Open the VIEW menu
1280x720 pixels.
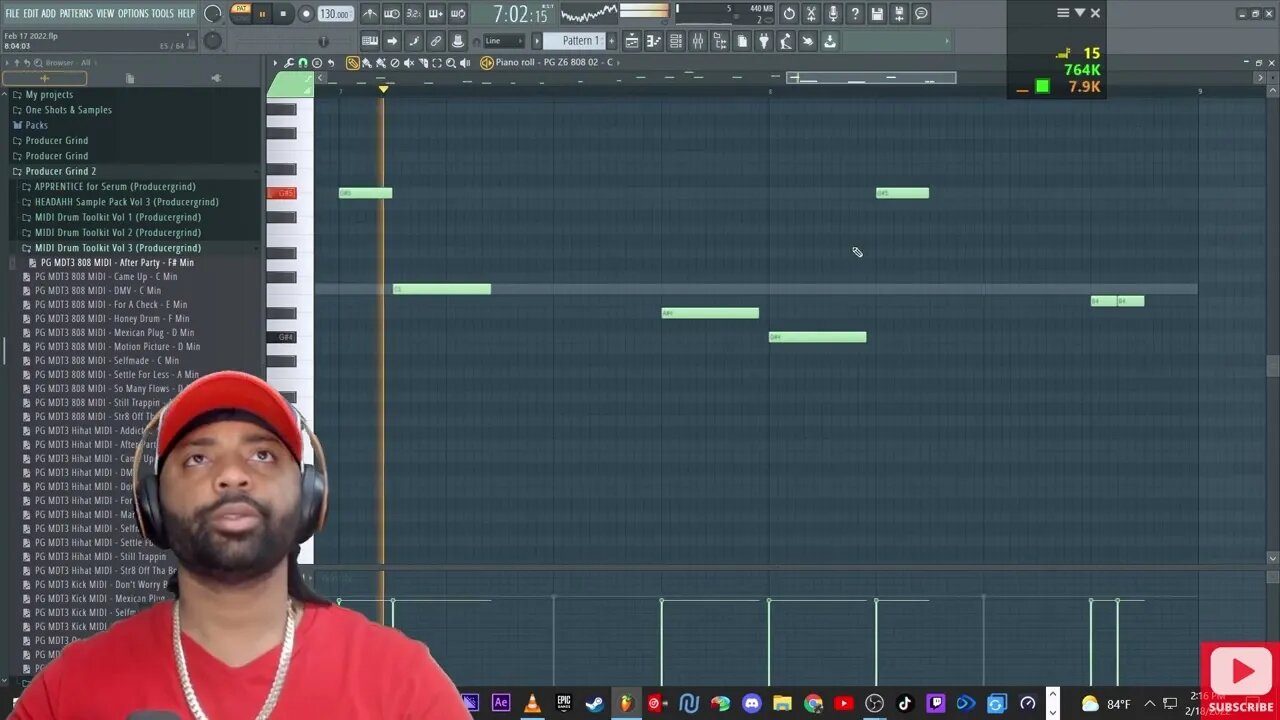[105, 13]
